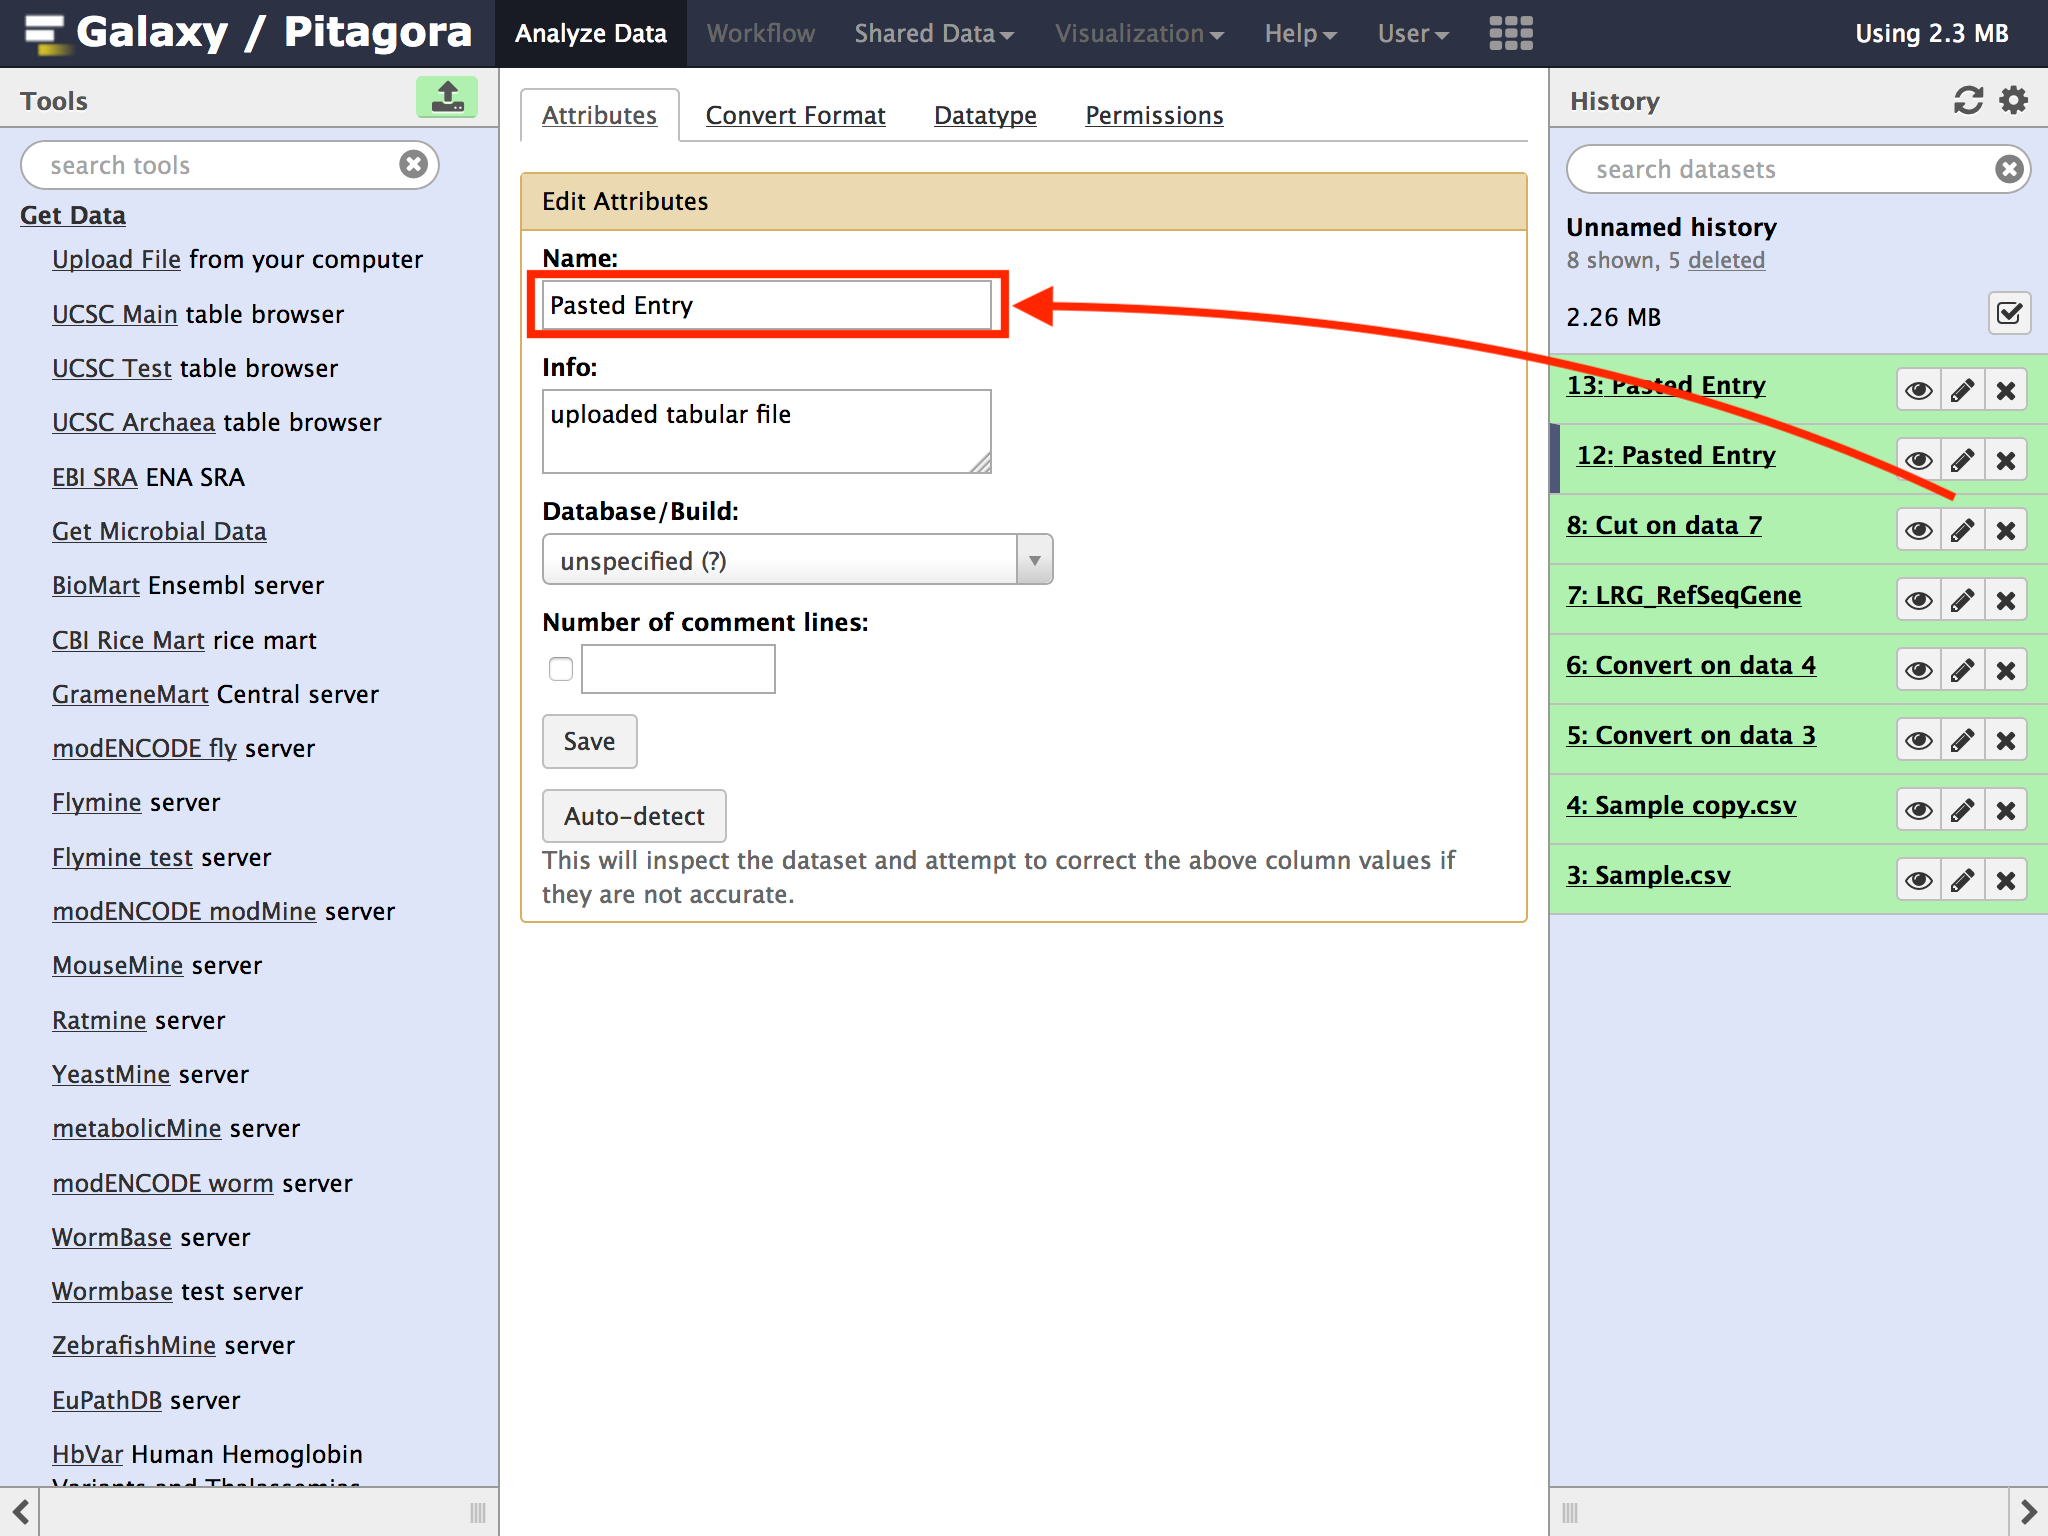Edit attributes of 3: Sample.csv
Screen dimensions: 2048x1536
pos(1962,880)
